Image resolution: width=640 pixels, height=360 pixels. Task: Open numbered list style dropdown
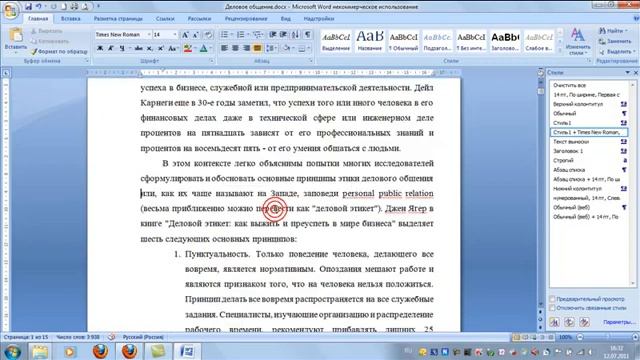[x=248, y=35]
